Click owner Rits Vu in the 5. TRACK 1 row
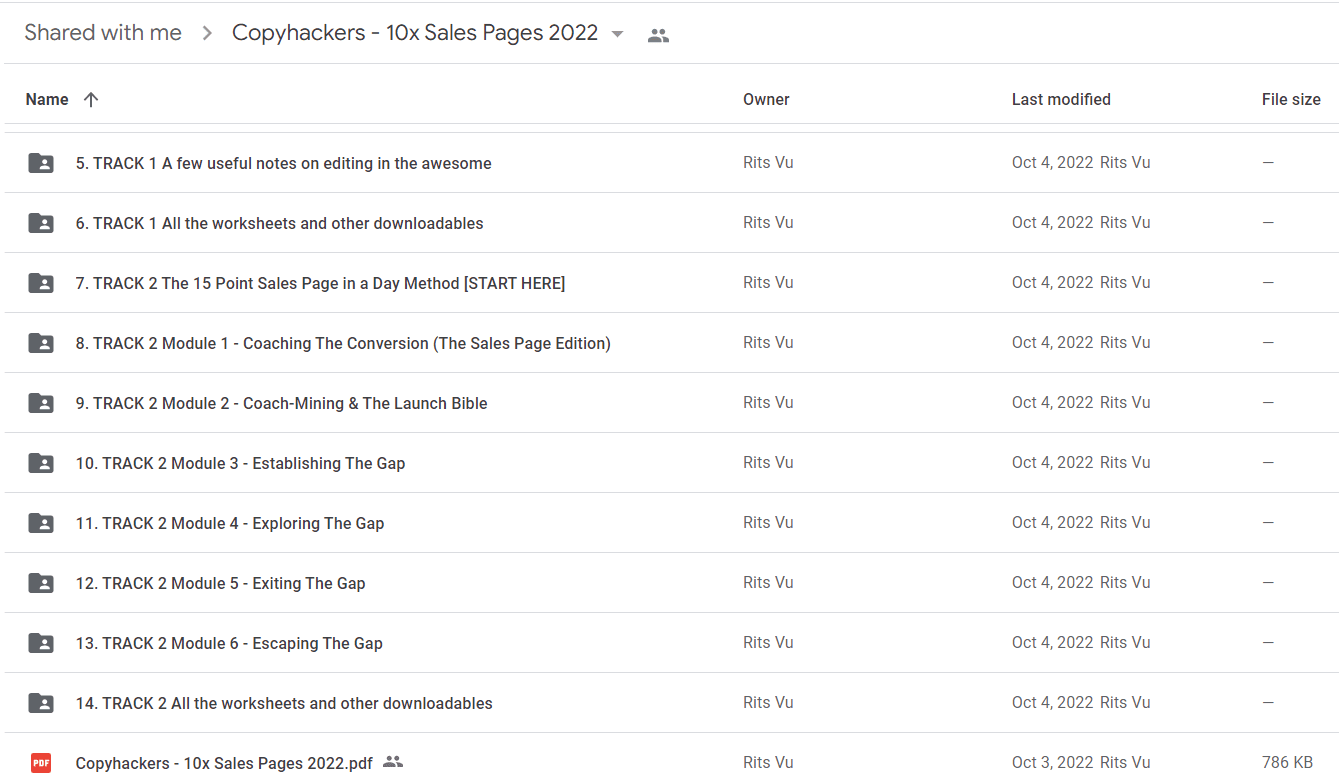1339x783 pixels. pos(768,163)
